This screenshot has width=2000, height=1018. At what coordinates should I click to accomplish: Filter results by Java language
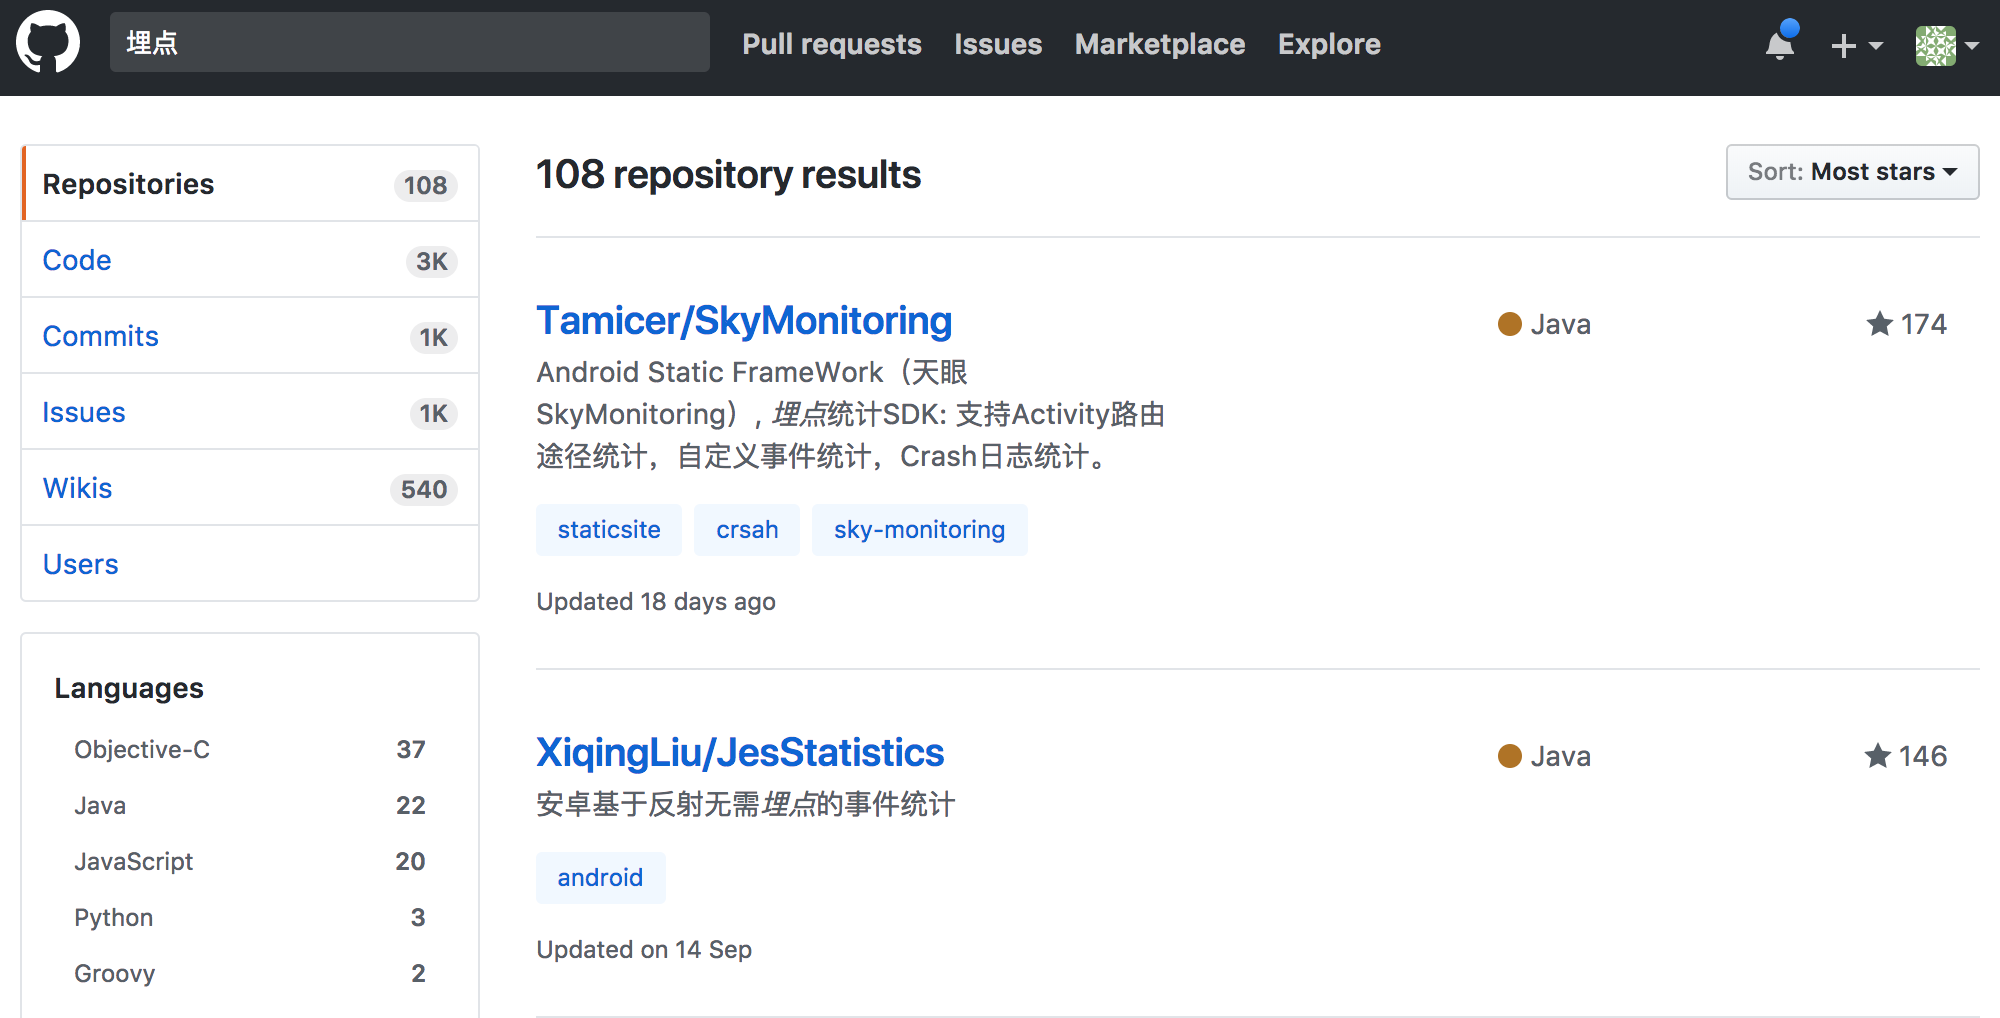pyautogui.click(x=250, y=806)
